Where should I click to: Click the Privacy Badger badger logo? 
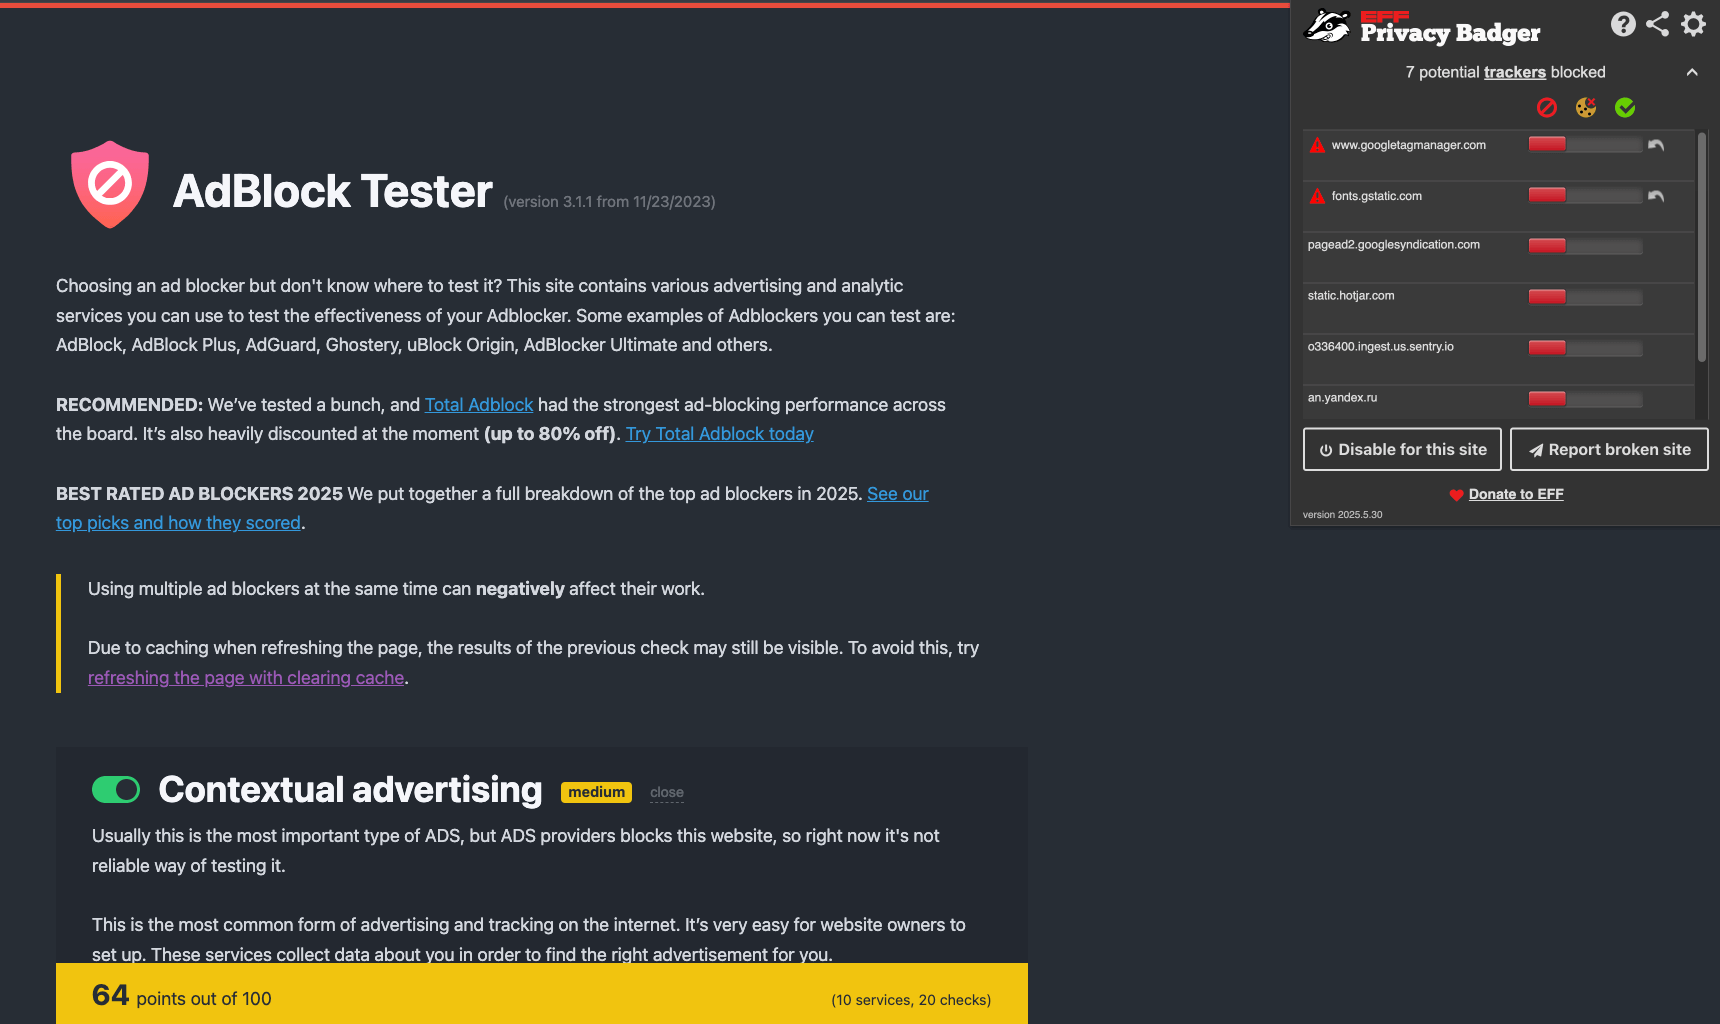pyautogui.click(x=1327, y=26)
